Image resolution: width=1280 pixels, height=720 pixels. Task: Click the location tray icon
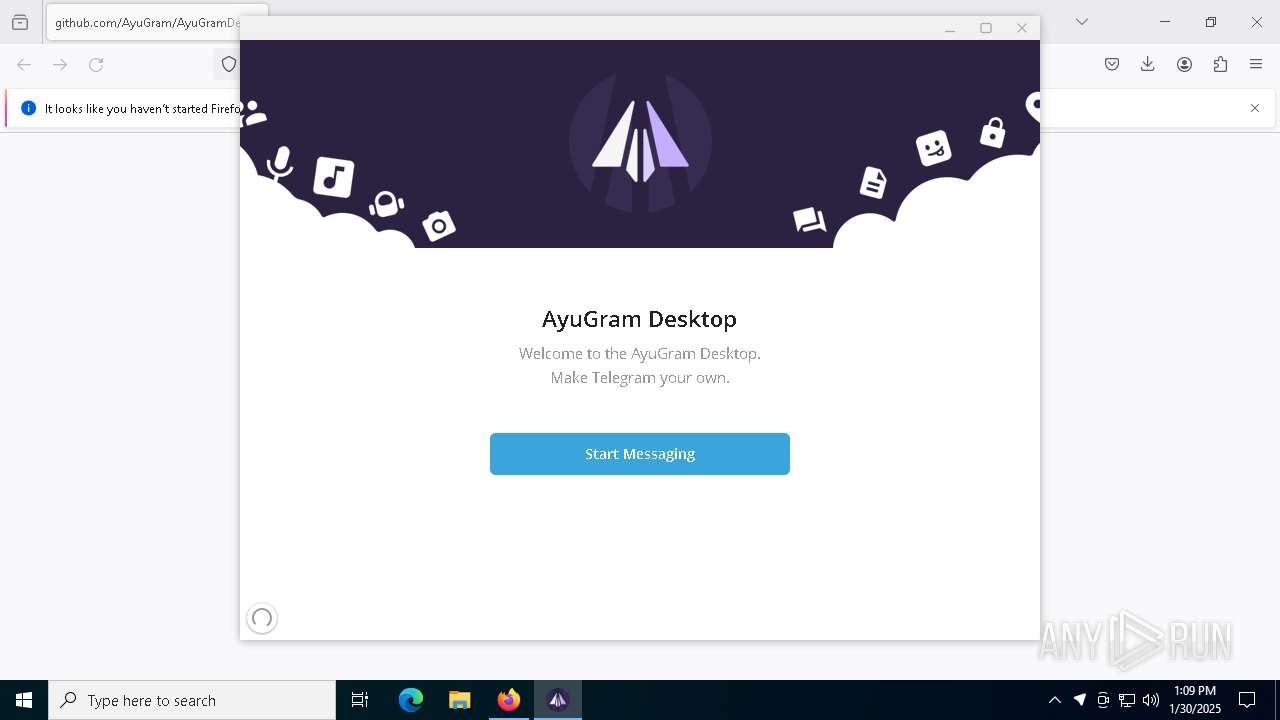(1080, 700)
